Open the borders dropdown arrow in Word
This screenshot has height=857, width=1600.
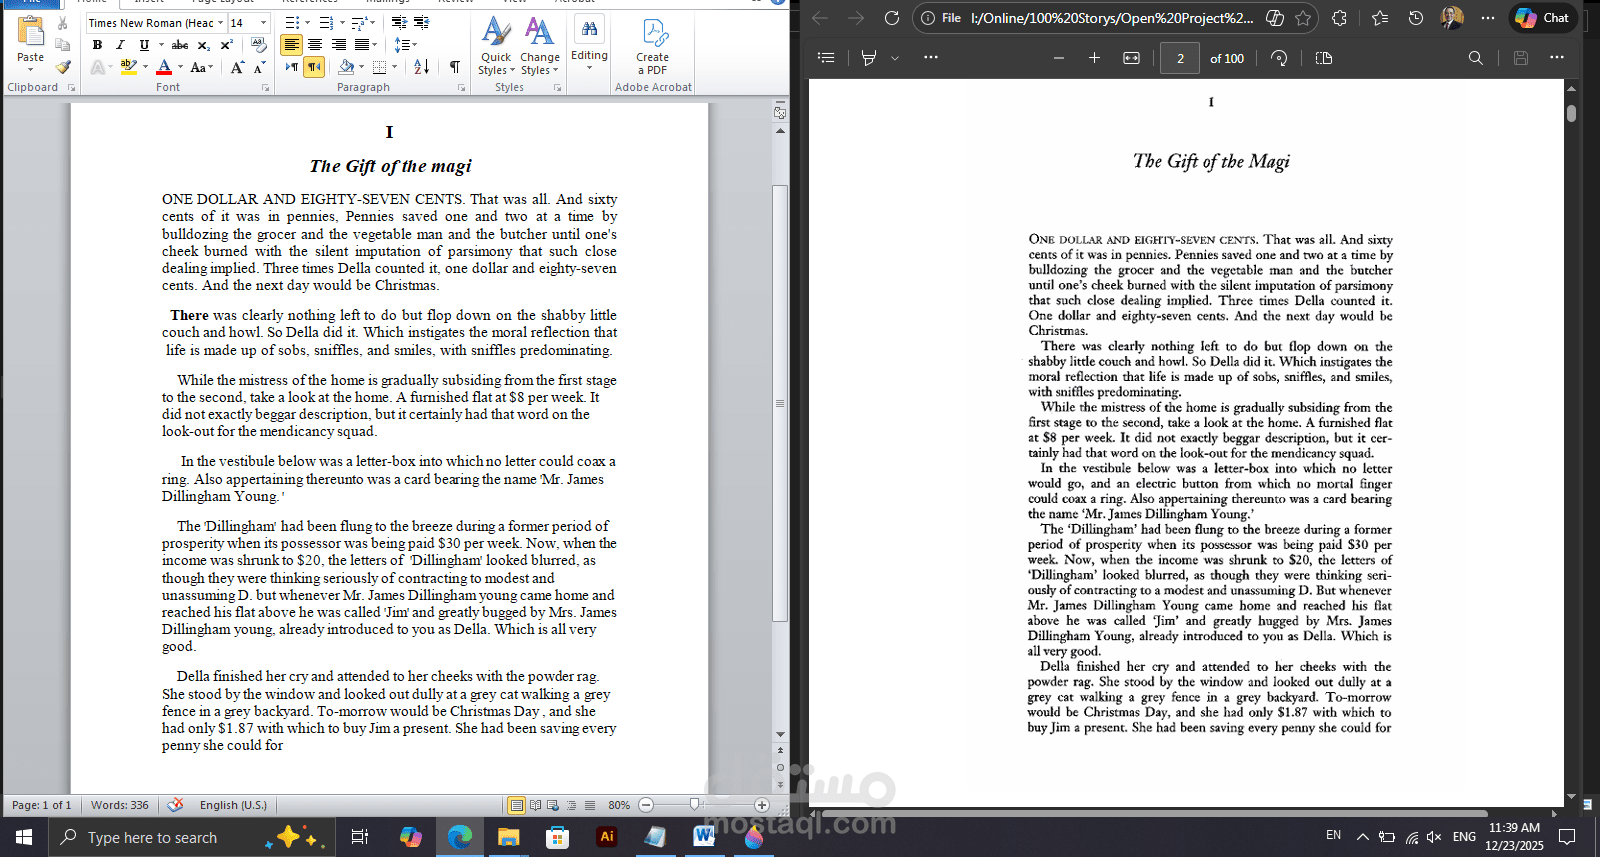(x=394, y=67)
